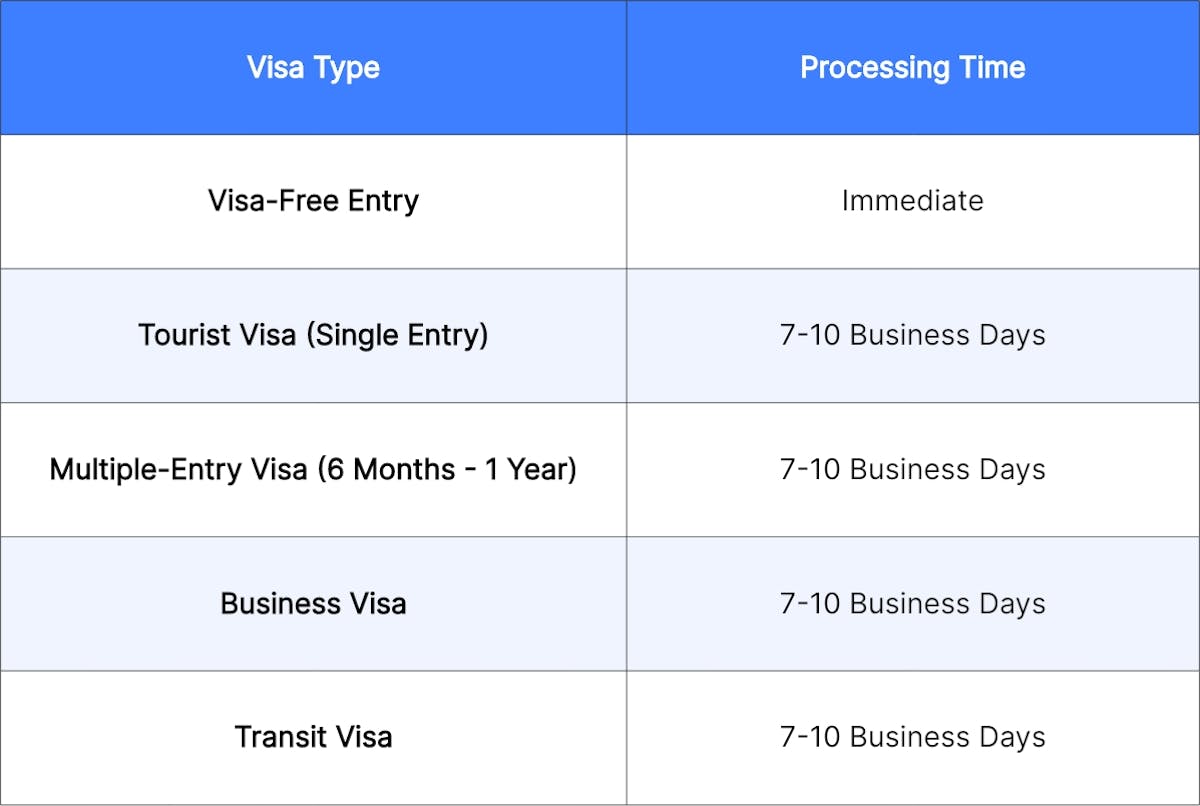Click the word "Type" in the header
Viewport: 1200px width, 806px height.
pos(349,68)
